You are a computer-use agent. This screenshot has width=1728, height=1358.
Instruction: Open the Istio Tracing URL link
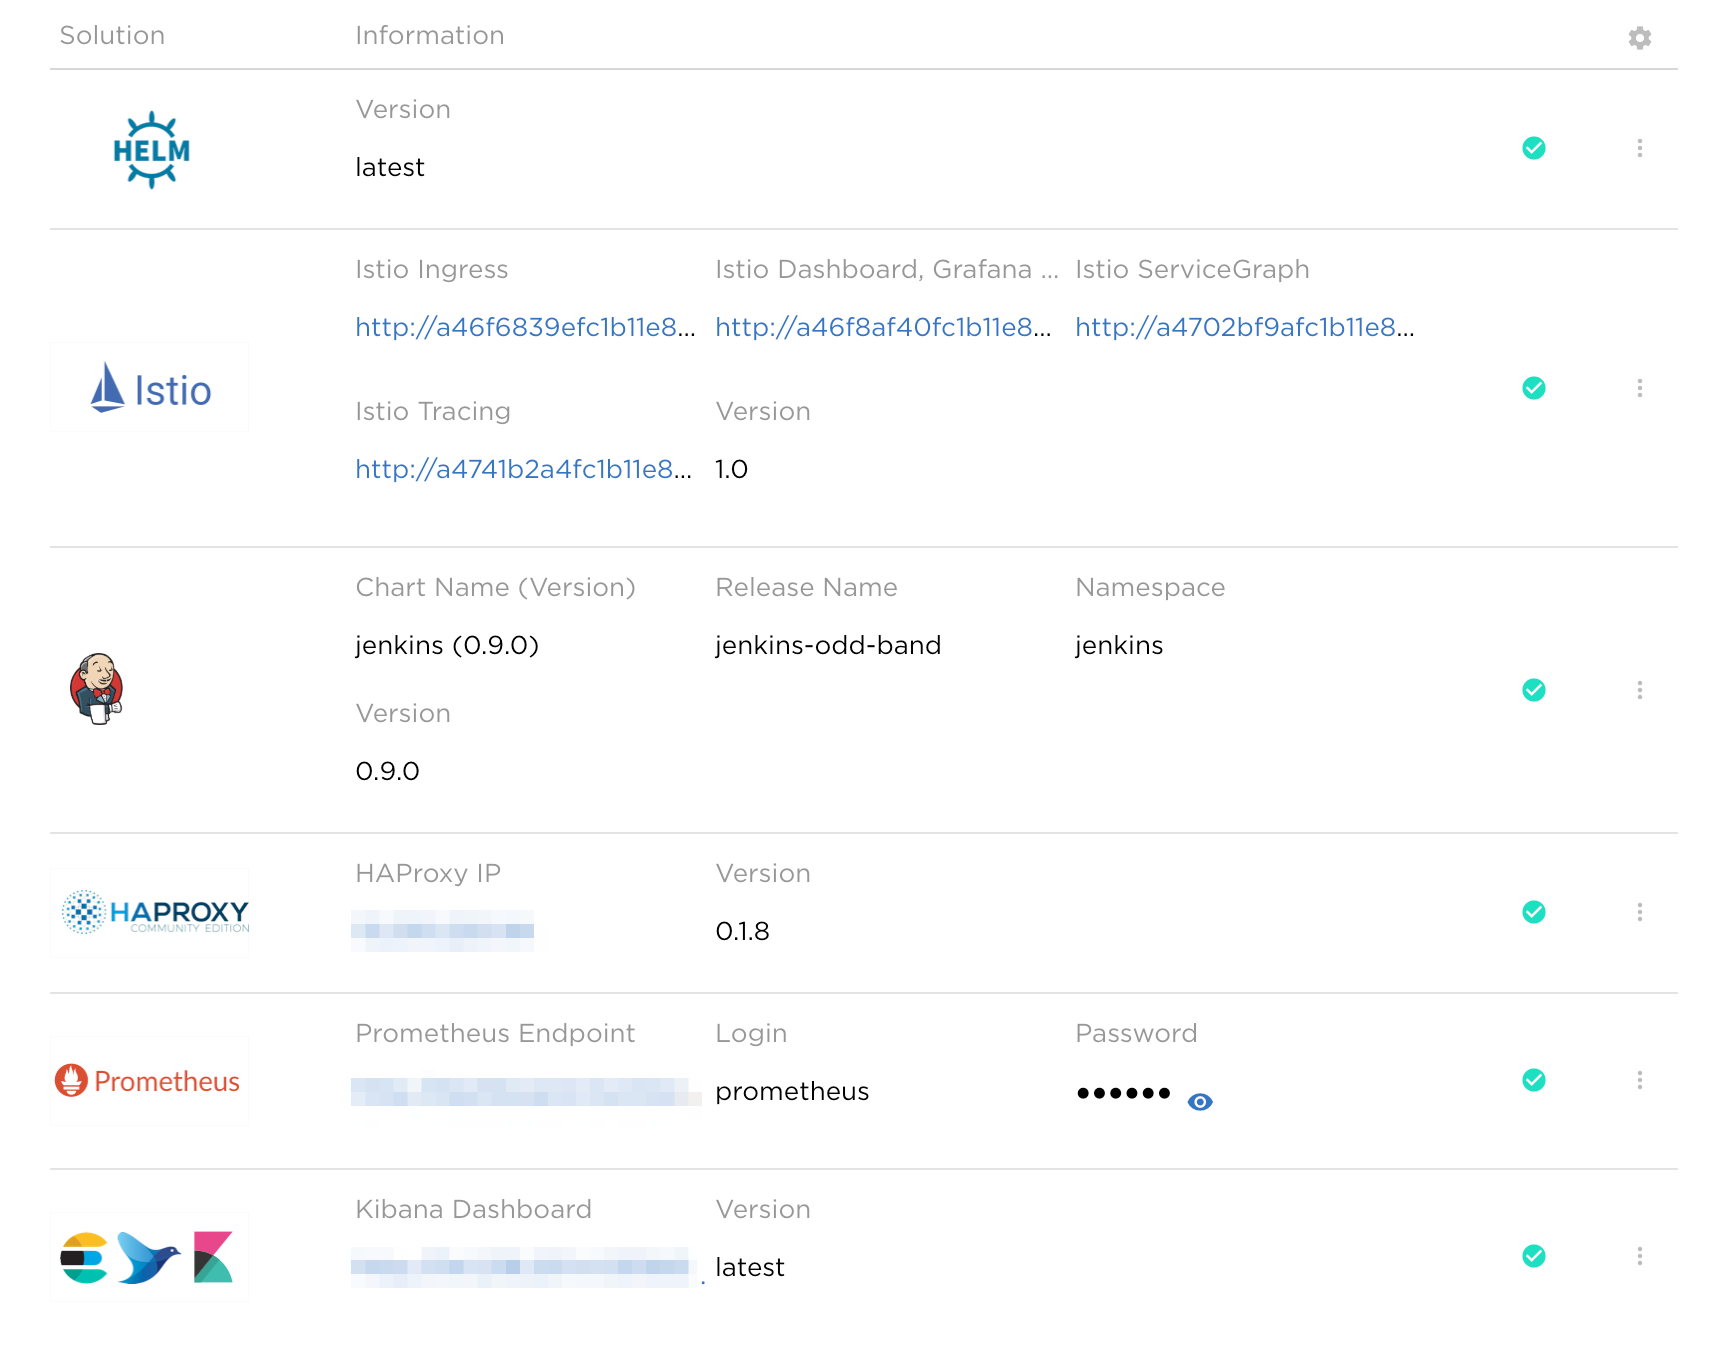click(x=523, y=469)
